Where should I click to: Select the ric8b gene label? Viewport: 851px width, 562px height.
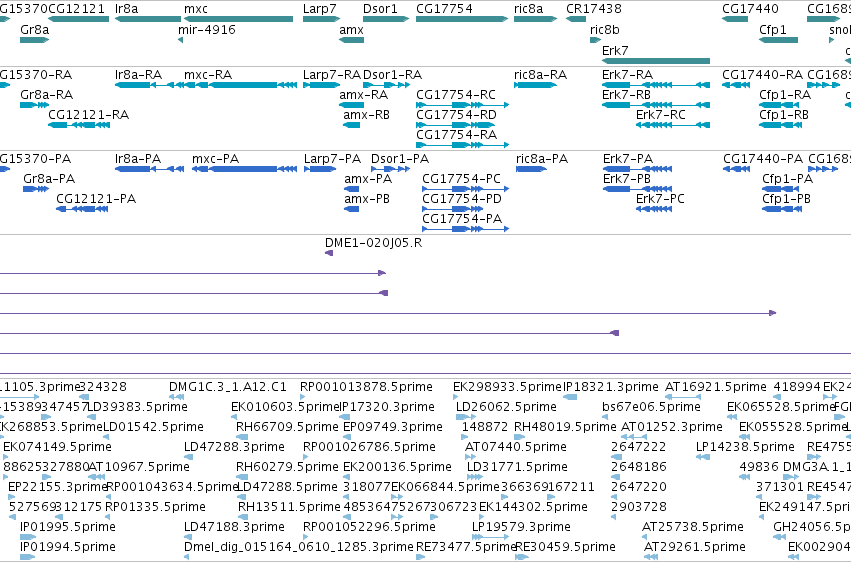click(x=605, y=29)
